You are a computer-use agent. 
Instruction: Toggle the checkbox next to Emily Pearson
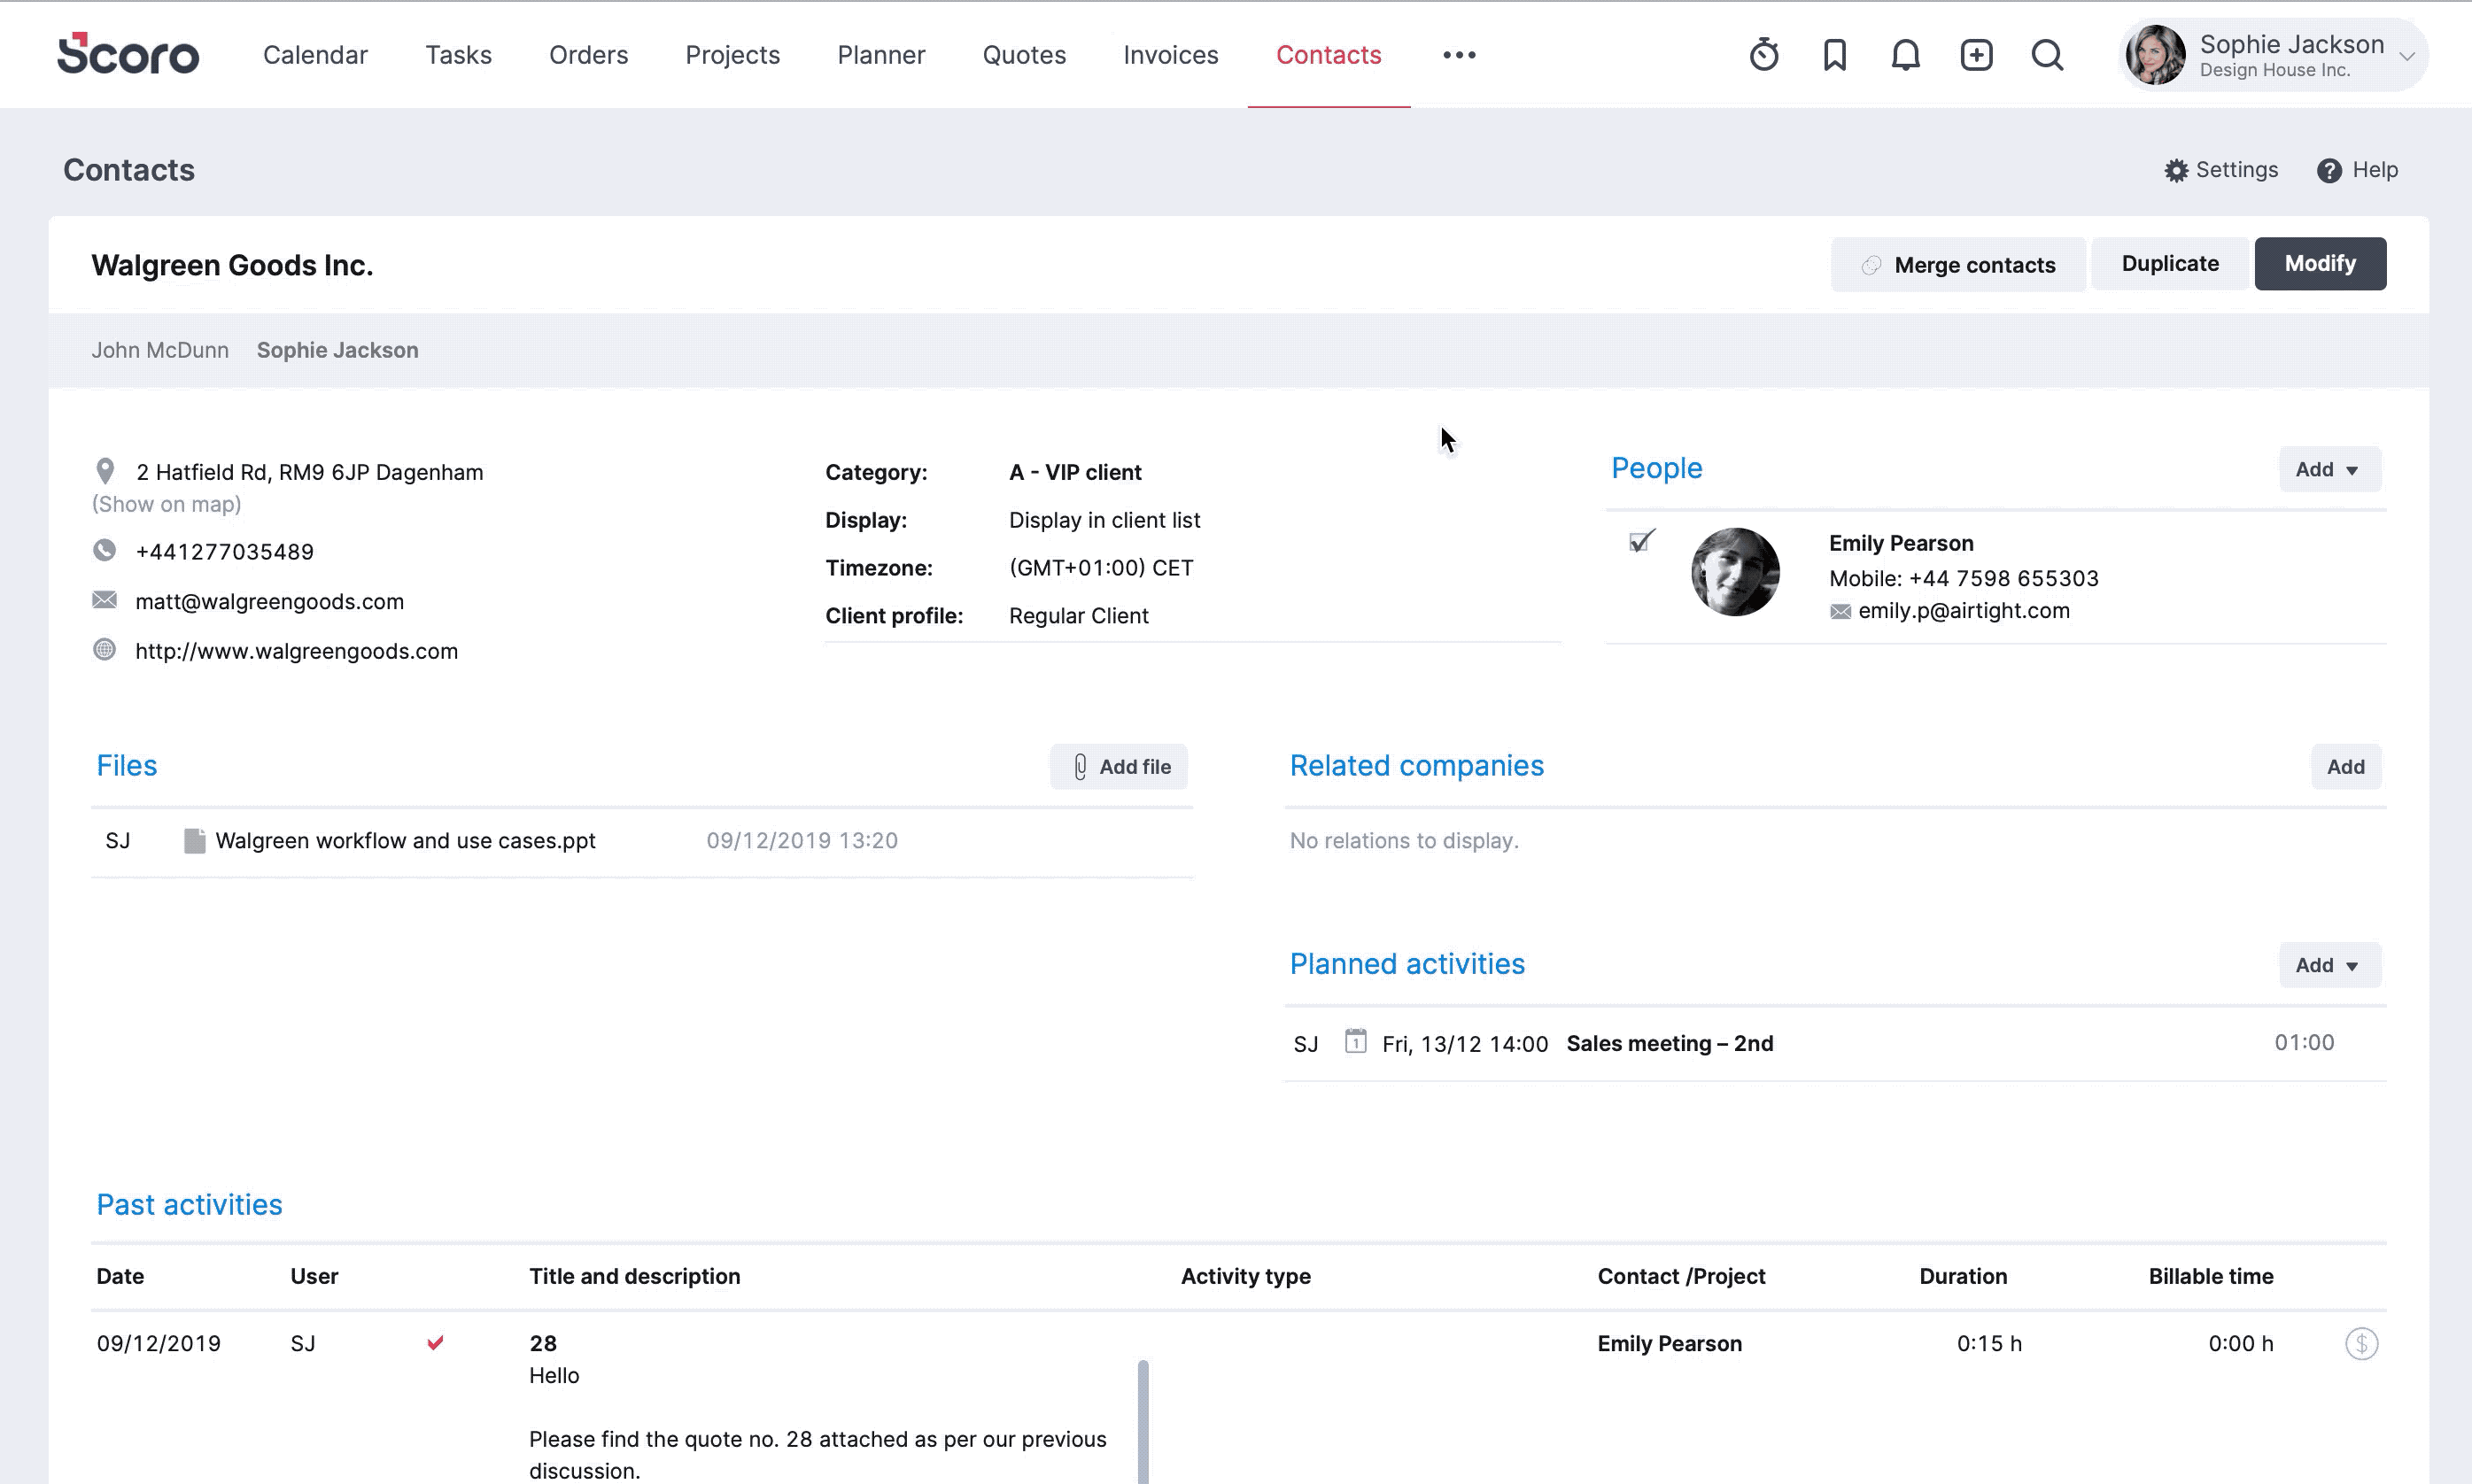1641,541
